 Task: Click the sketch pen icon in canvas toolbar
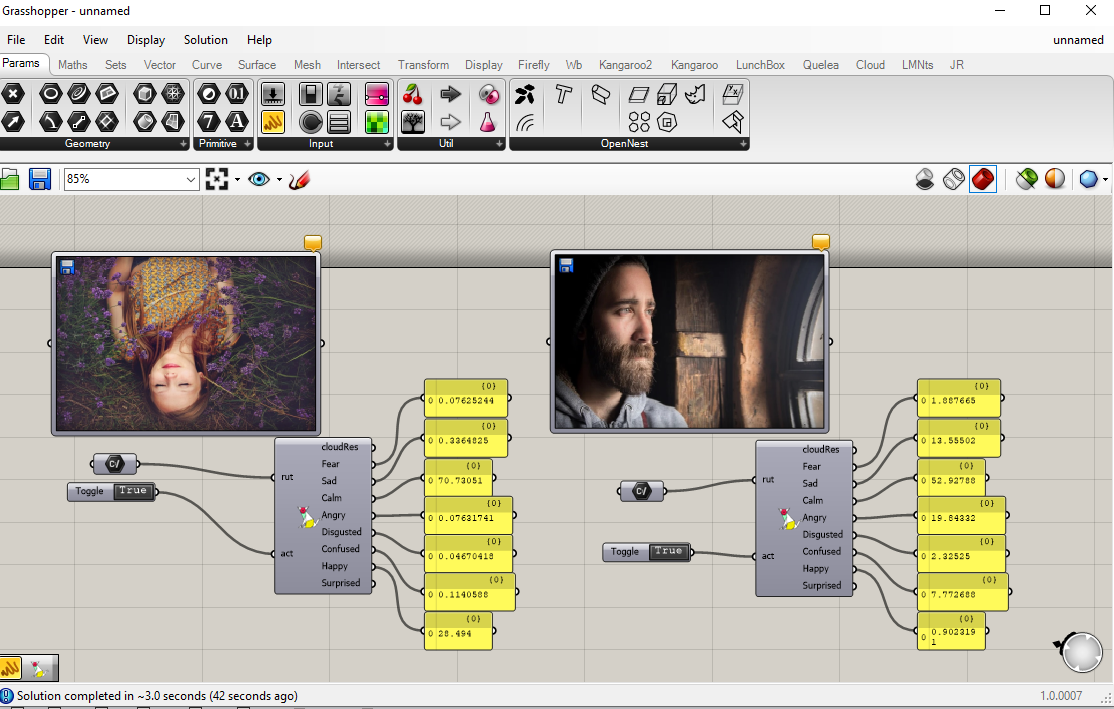coord(299,179)
